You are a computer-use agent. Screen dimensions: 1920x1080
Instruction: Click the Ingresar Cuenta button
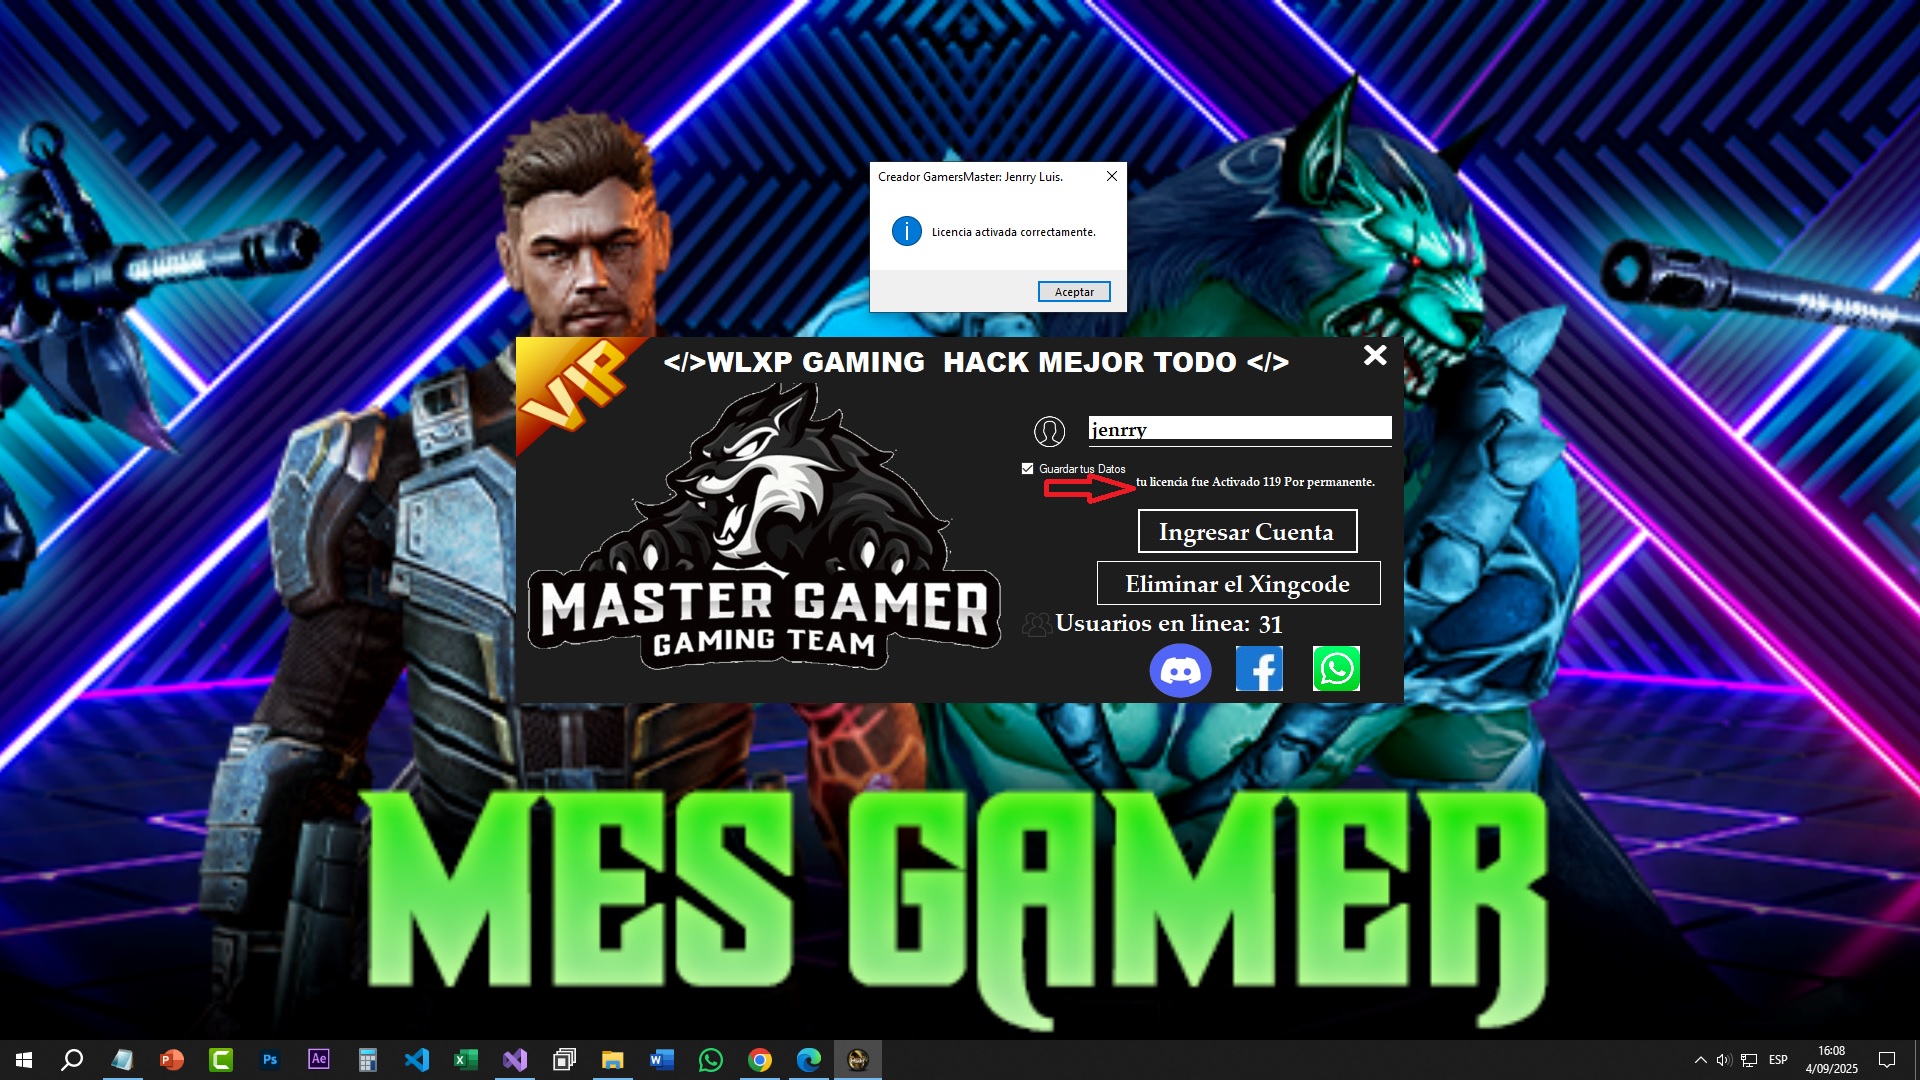[x=1247, y=531]
